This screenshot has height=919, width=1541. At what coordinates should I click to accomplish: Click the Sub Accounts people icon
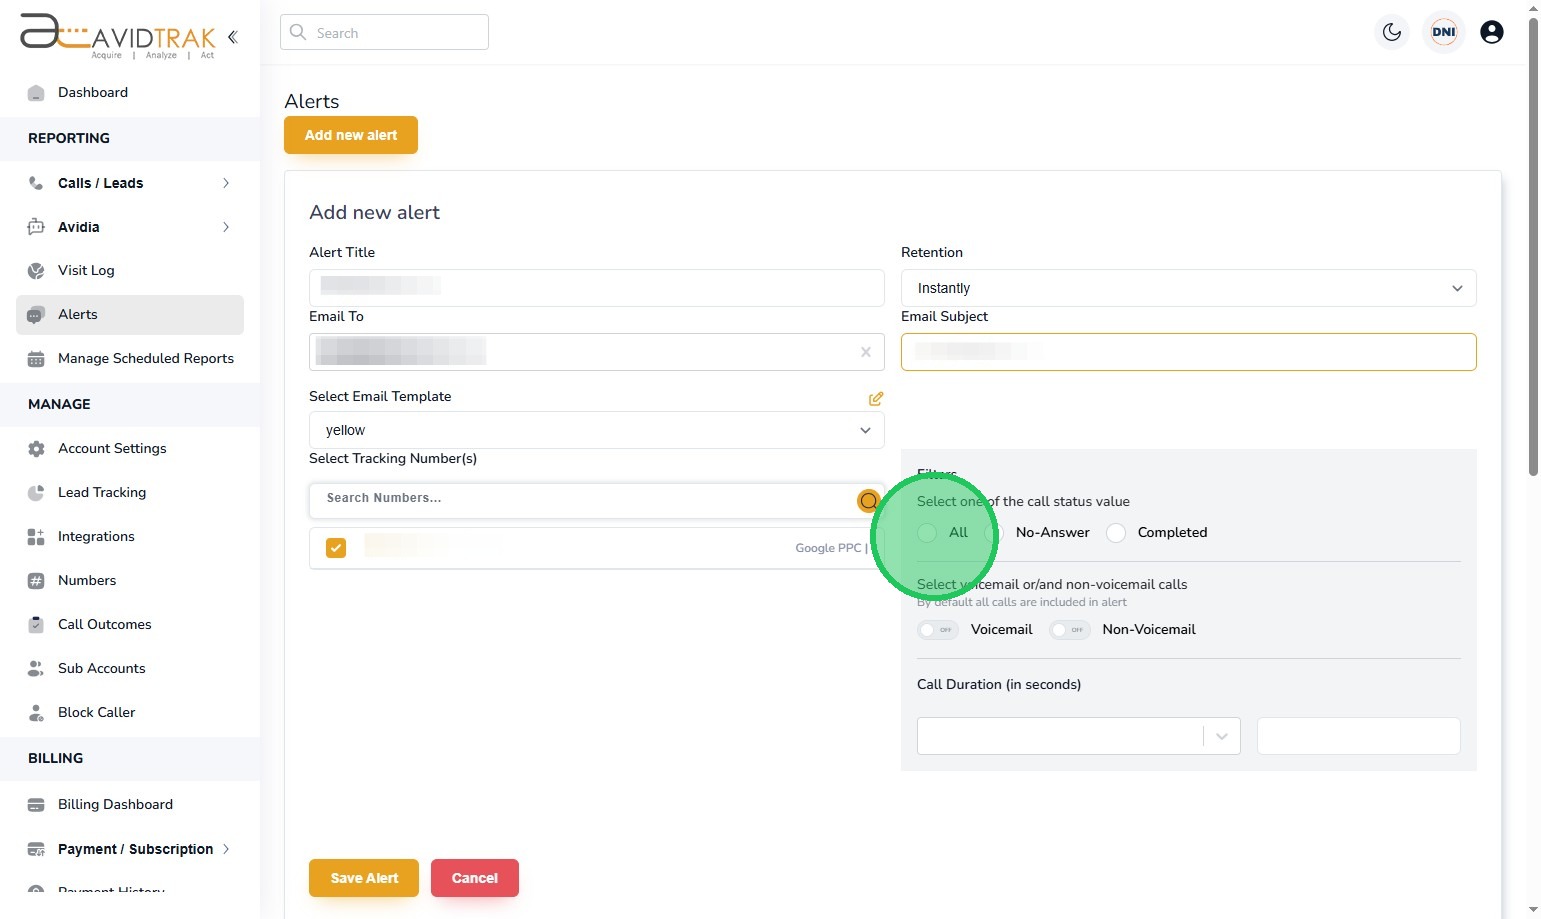(36, 669)
